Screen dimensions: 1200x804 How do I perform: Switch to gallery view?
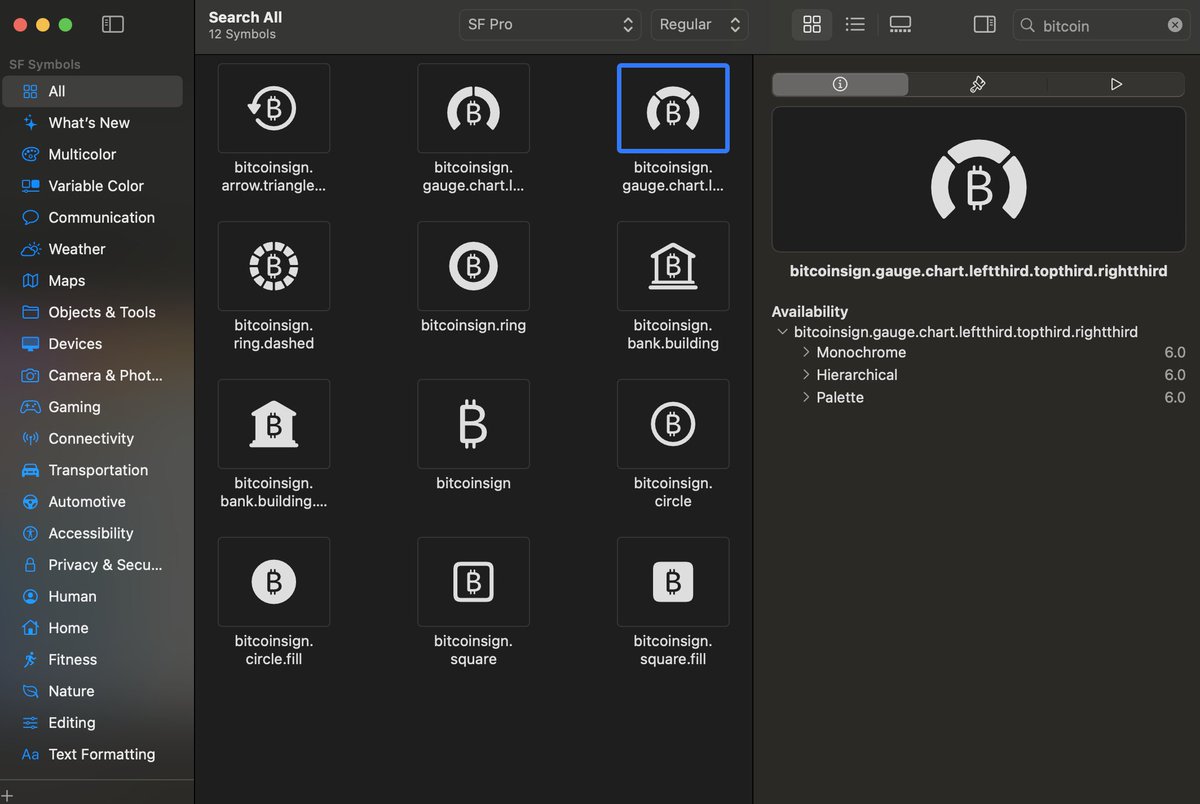pos(900,25)
